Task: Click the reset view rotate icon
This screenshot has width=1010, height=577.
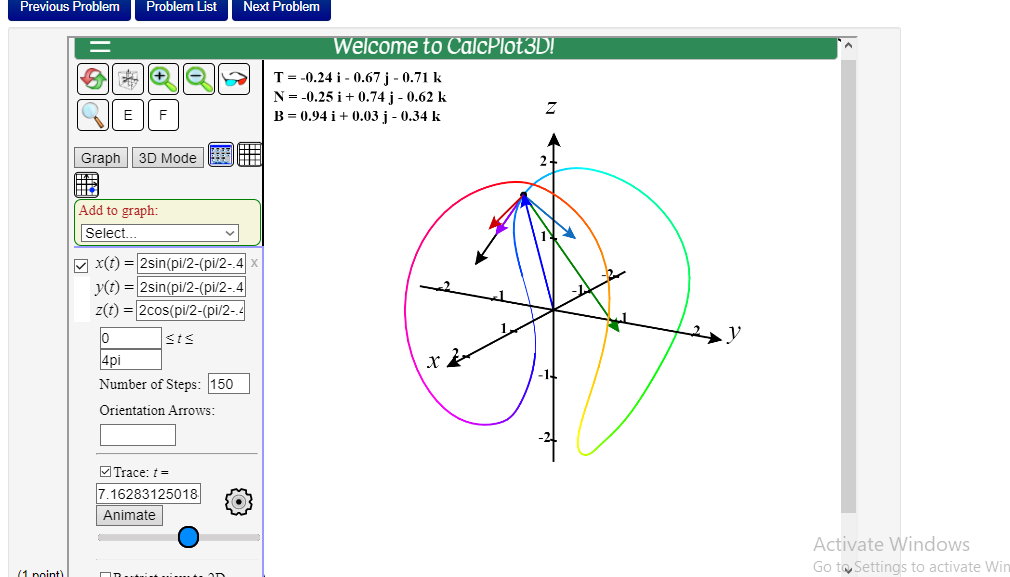Action: point(93,79)
